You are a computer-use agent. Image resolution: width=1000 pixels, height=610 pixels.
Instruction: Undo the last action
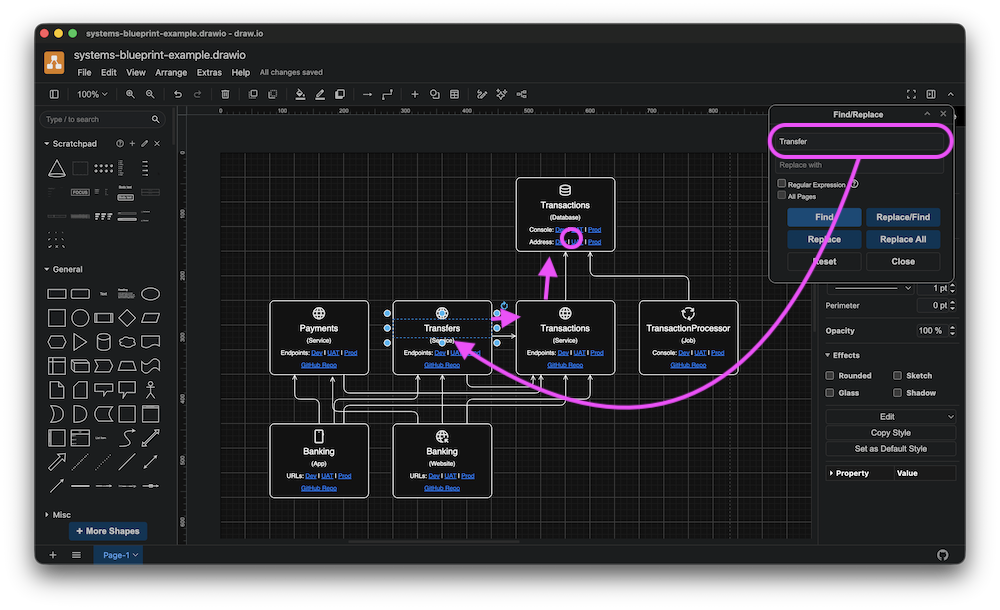[x=178, y=94]
